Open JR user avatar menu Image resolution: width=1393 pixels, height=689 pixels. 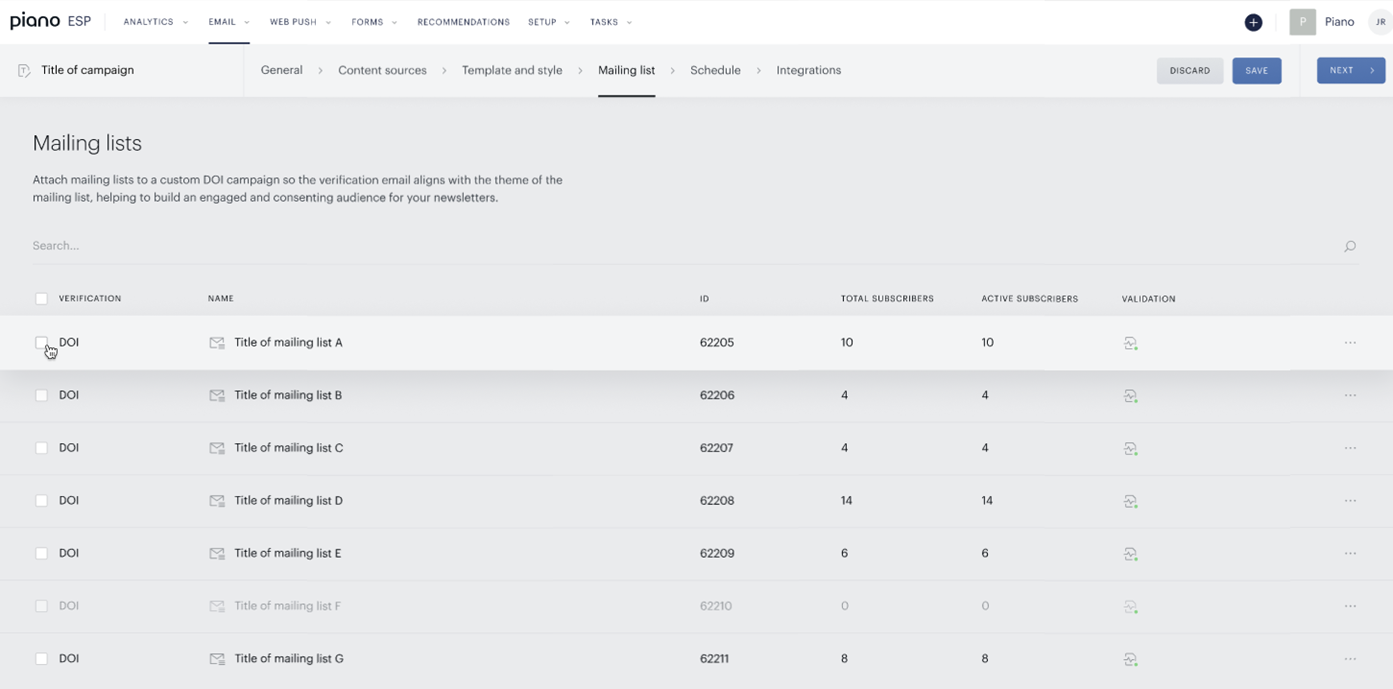1380,22
